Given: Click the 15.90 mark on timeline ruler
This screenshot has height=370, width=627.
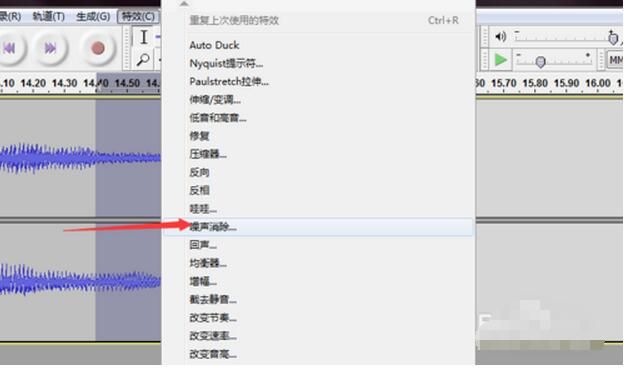Looking at the screenshot, I should pyautogui.click(x=566, y=83).
